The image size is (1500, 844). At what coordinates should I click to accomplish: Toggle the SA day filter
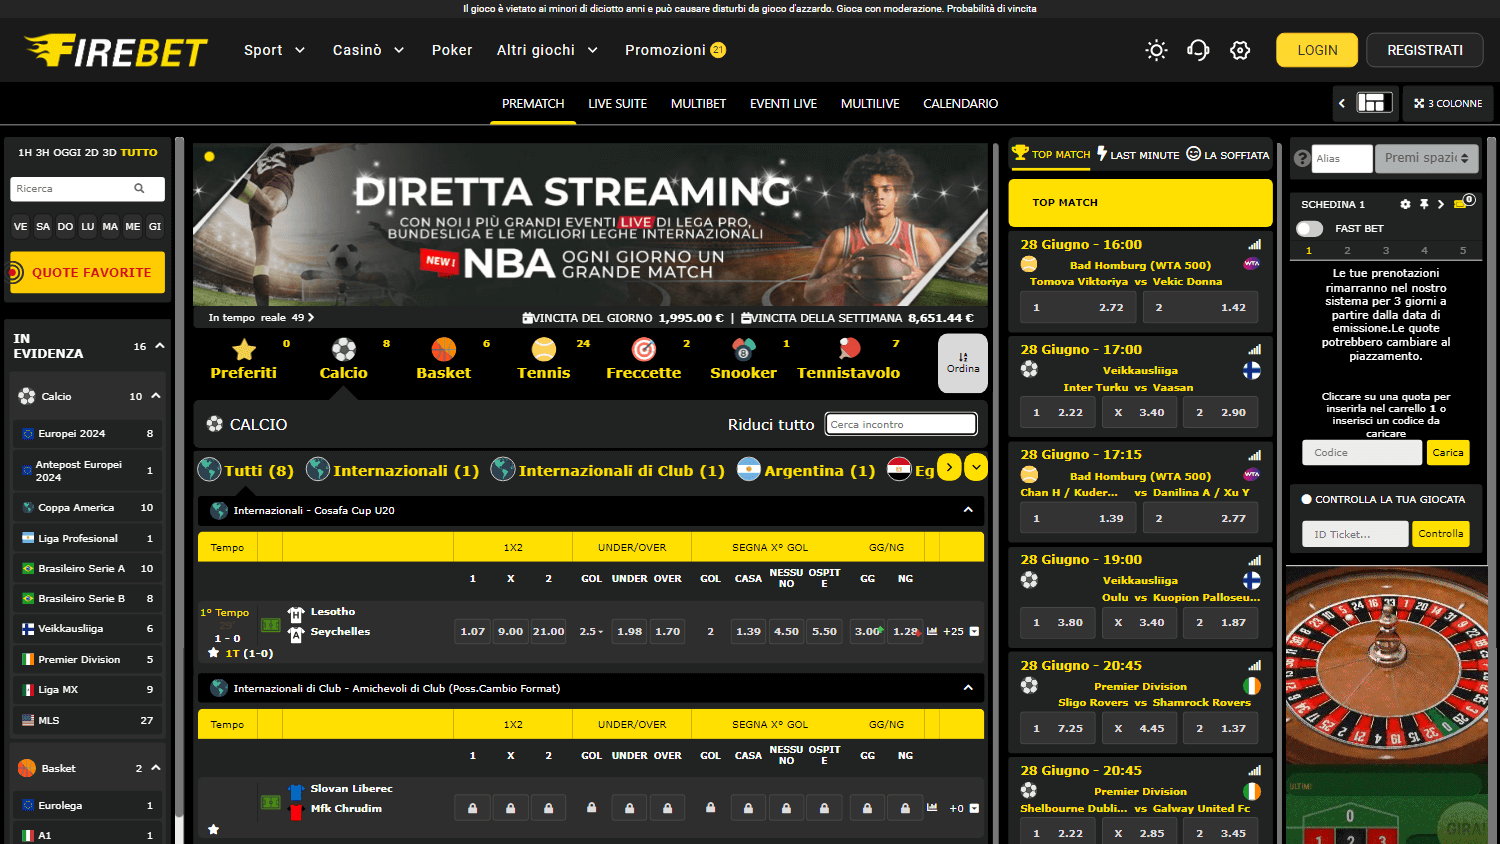(43, 226)
